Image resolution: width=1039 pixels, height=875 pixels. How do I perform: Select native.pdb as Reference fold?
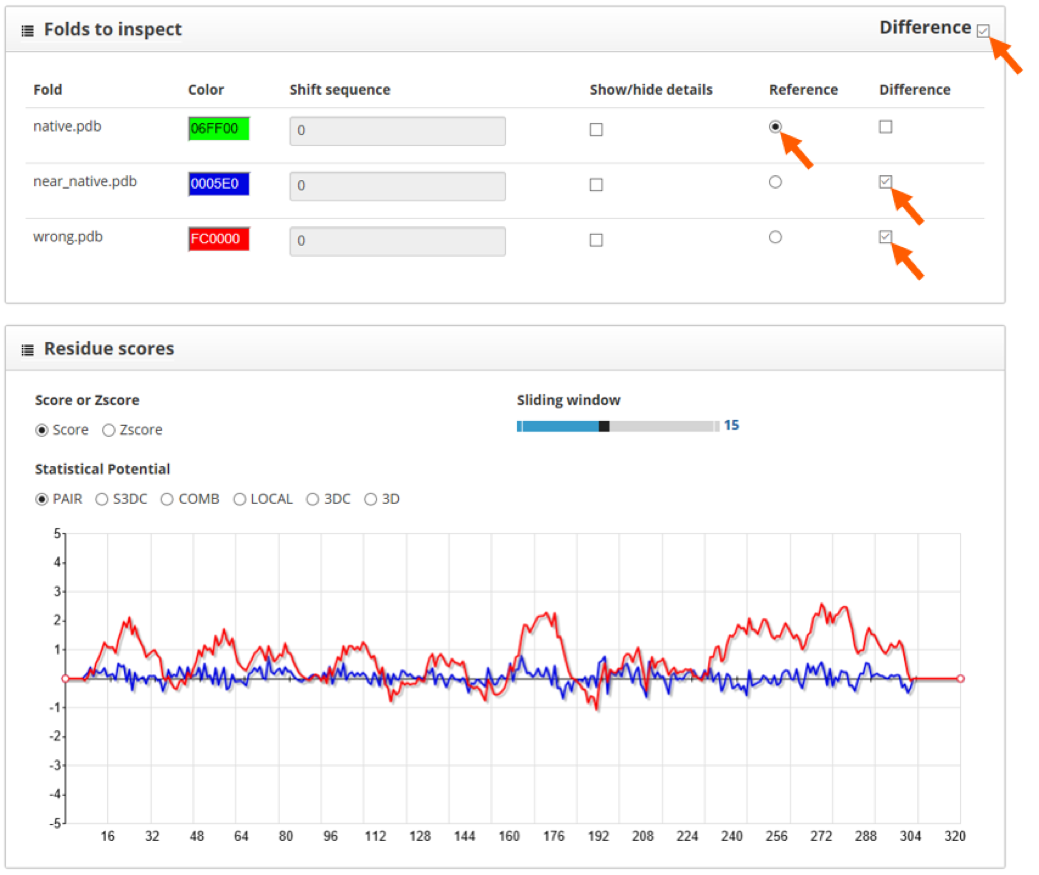click(775, 127)
